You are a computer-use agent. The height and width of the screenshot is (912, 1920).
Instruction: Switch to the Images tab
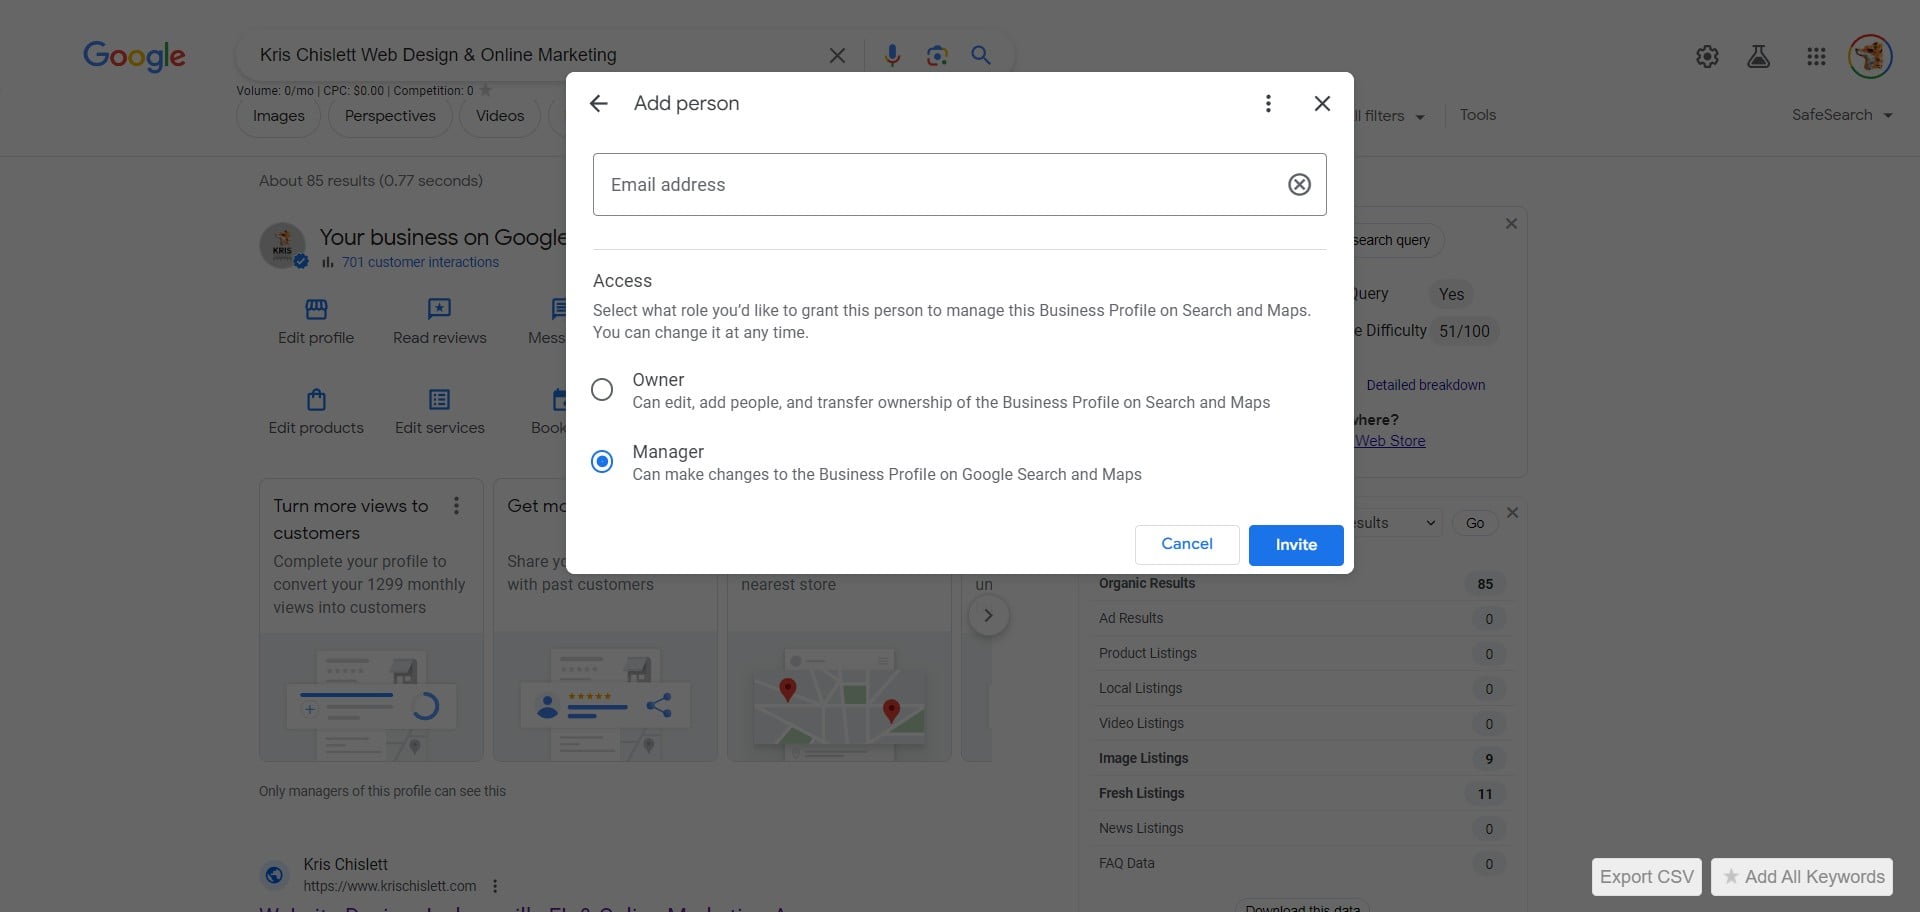pyautogui.click(x=279, y=116)
